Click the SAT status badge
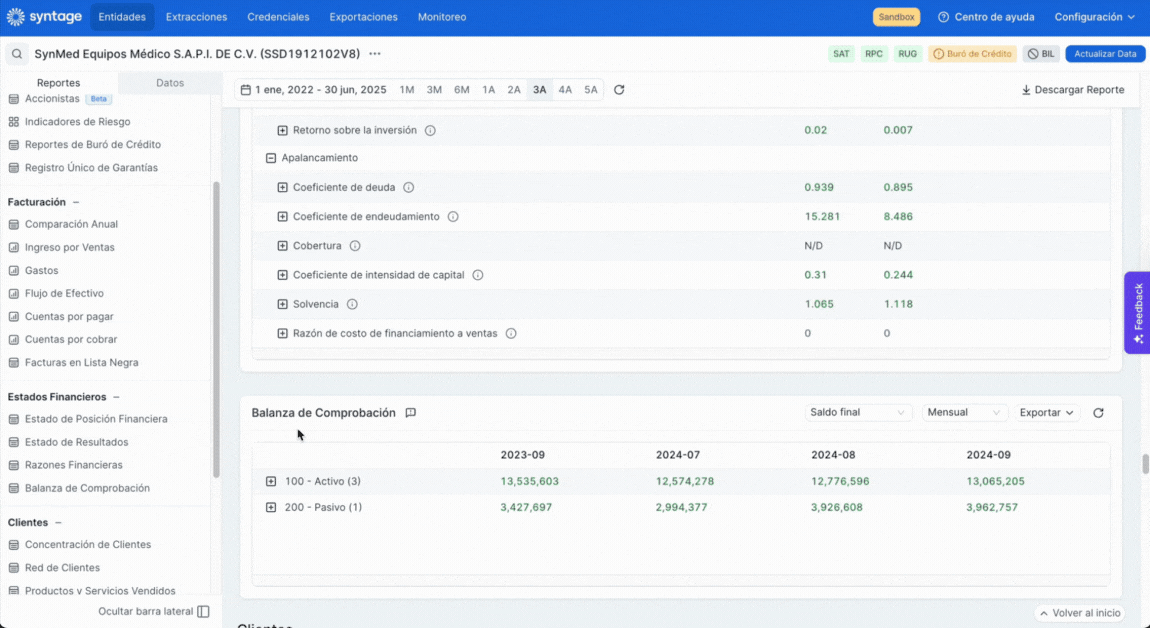 coord(841,54)
